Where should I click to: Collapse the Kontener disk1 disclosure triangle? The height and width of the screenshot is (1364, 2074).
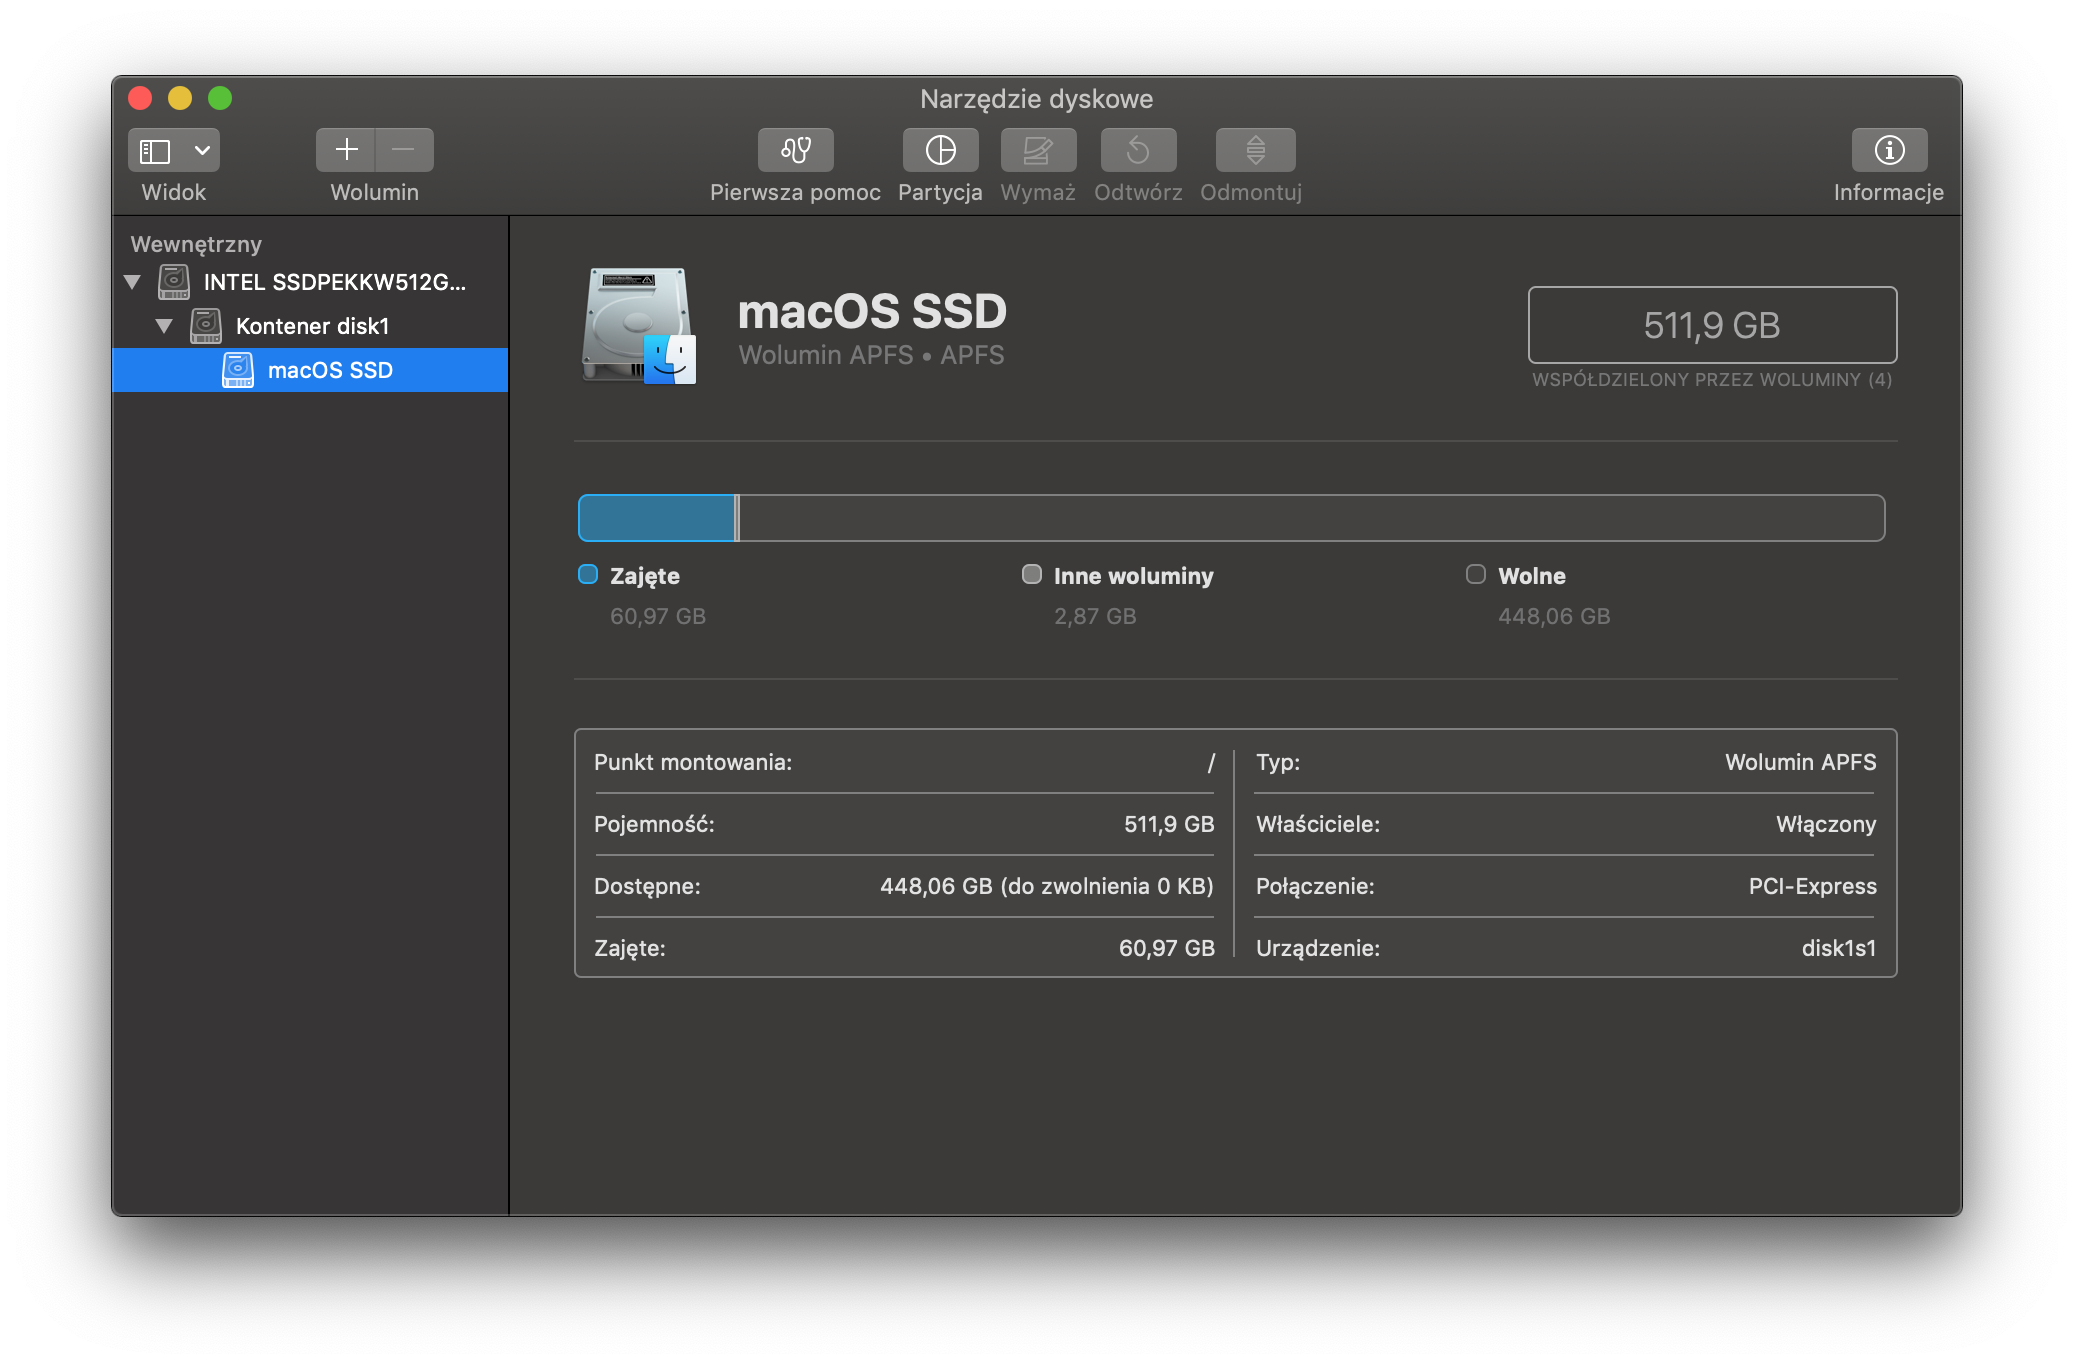click(164, 326)
